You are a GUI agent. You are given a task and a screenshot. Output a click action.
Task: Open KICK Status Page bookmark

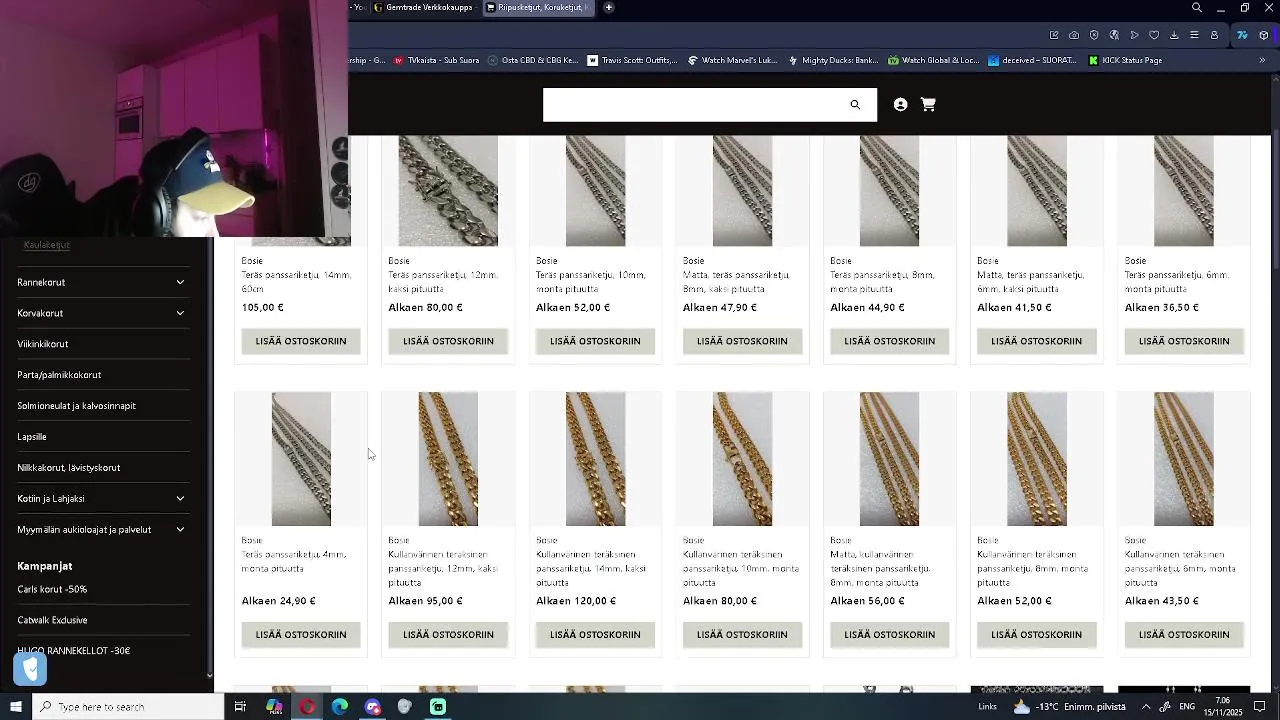pos(1125,60)
